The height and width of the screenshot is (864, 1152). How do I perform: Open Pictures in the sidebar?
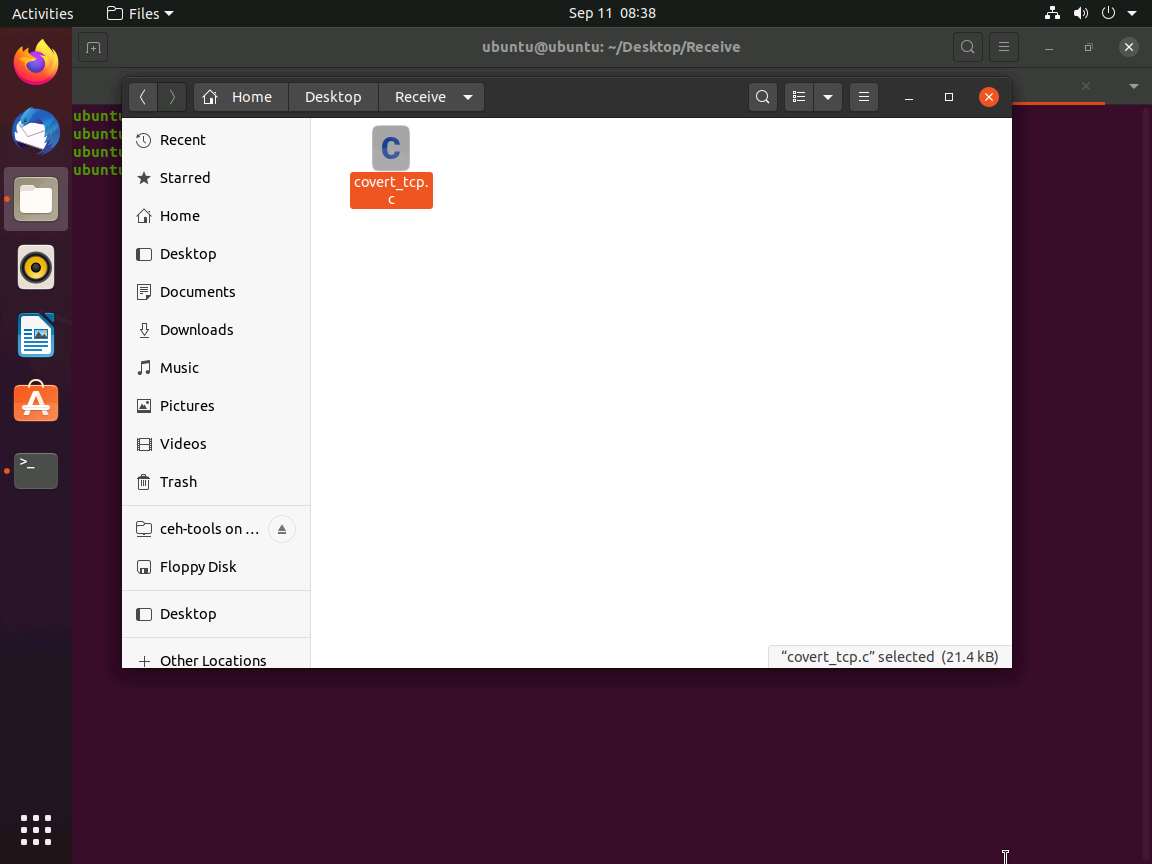coord(216,406)
